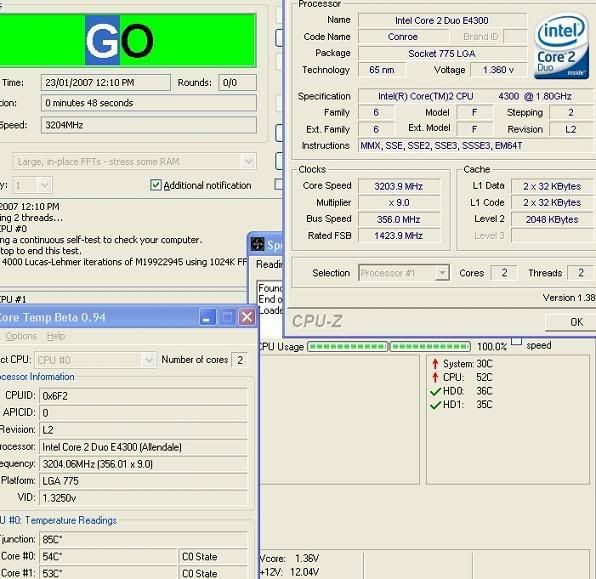The width and height of the screenshot is (596, 579).
Task: Click the Ext. Model value F
Action: [x=474, y=129]
